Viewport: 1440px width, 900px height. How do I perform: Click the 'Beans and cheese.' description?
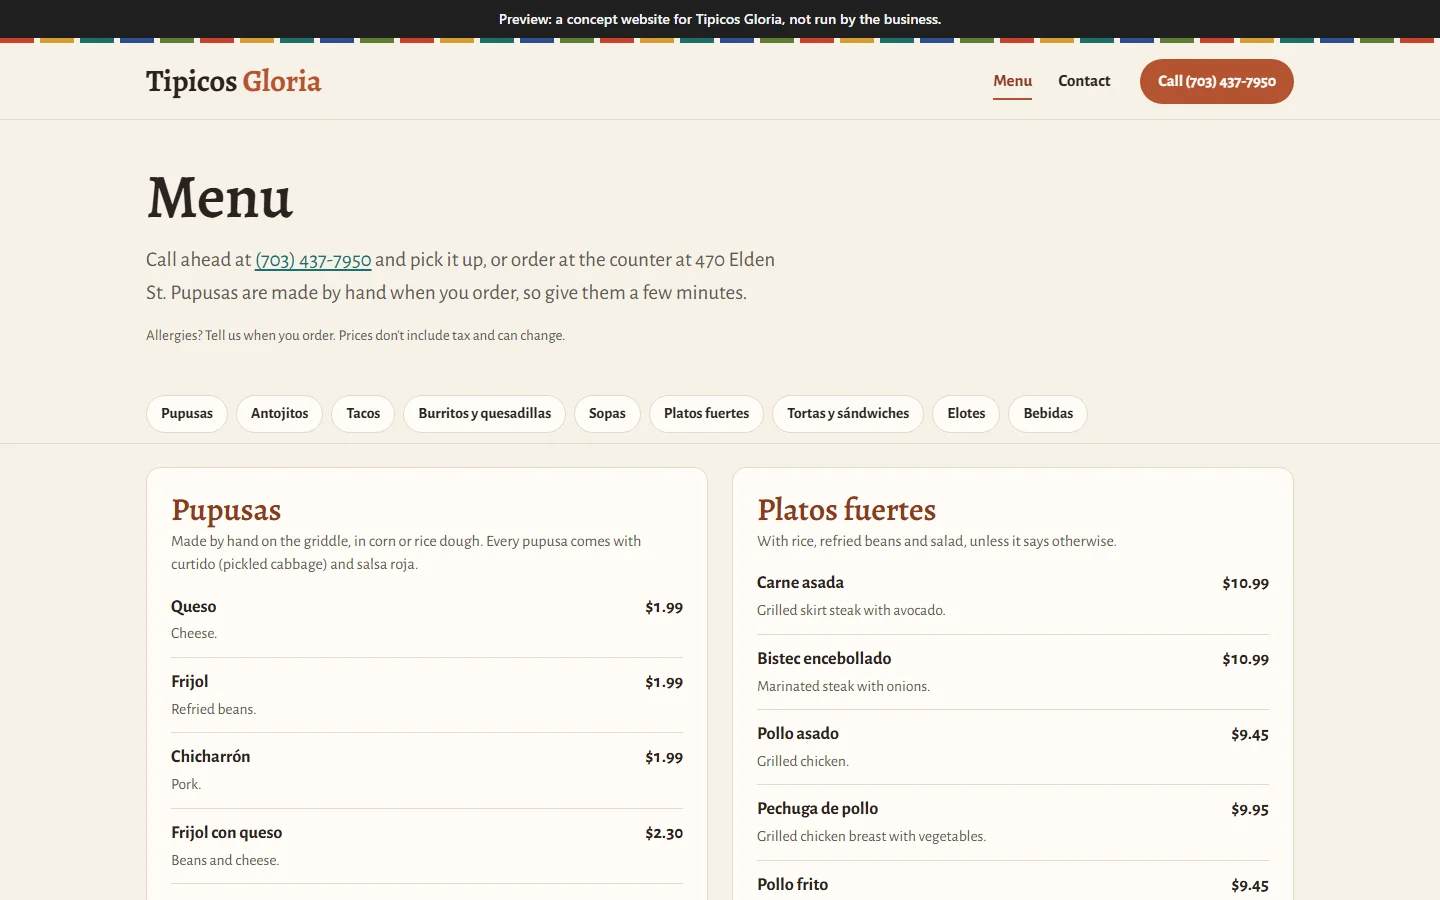225,860
